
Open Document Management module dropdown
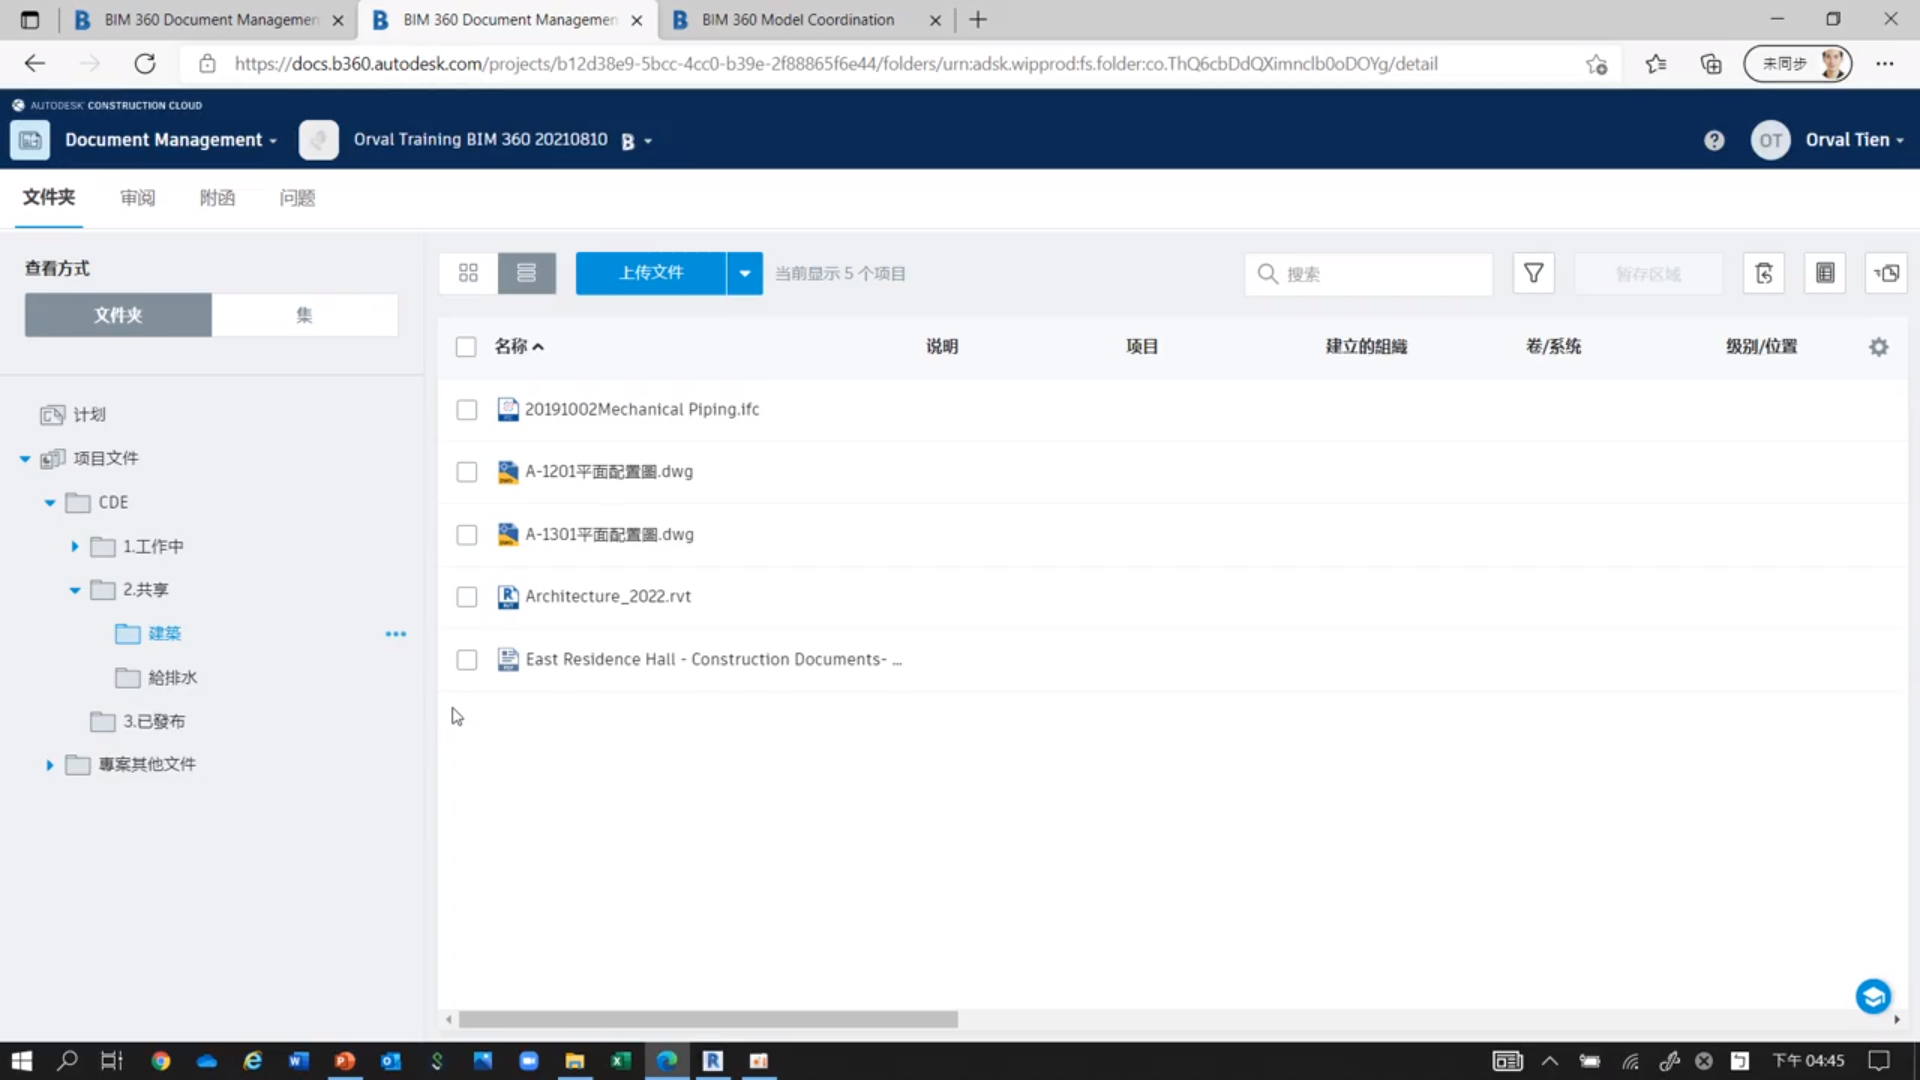(x=273, y=141)
